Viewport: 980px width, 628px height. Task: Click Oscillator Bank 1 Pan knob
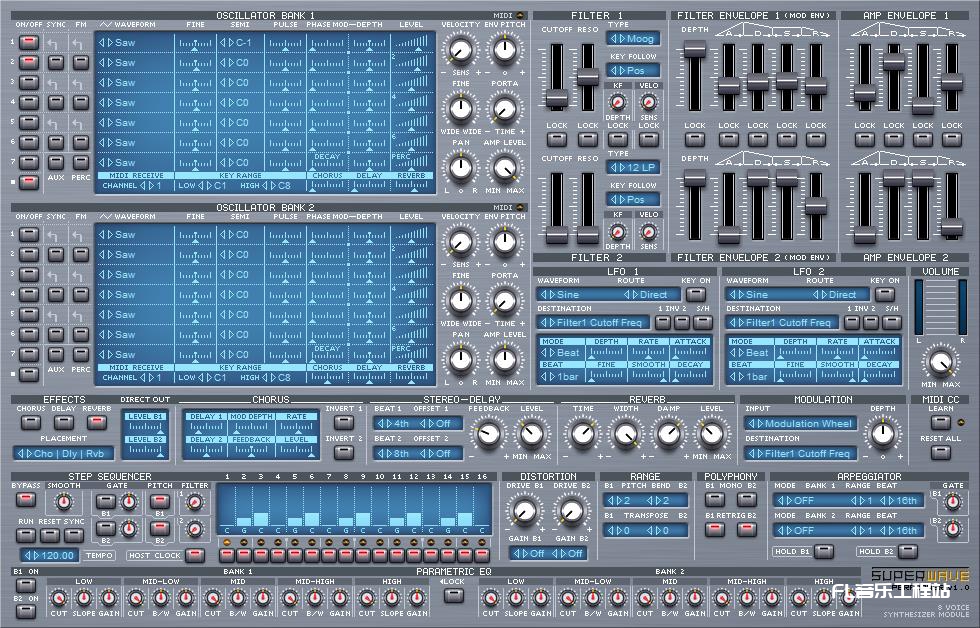(x=459, y=167)
